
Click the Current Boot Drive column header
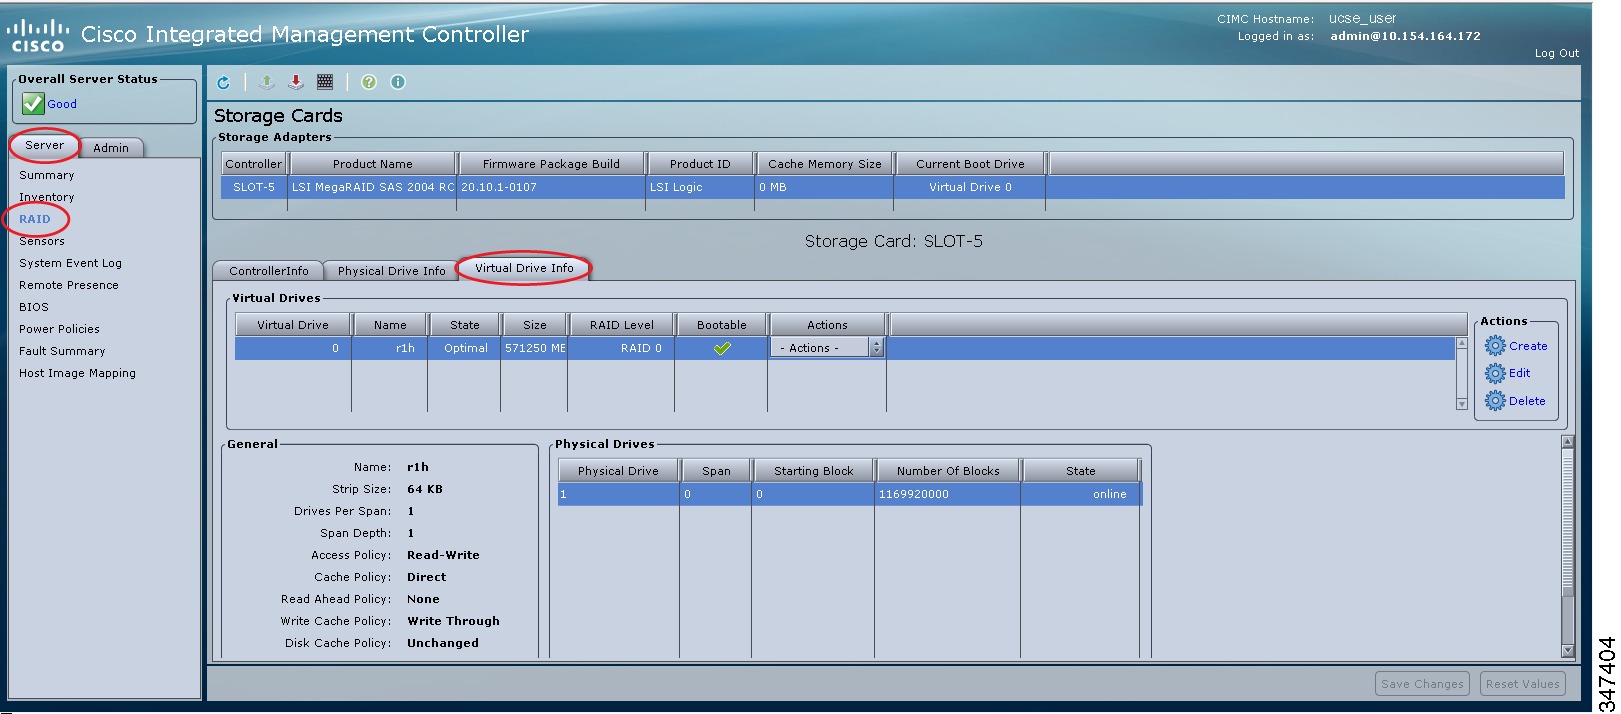(x=970, y=164)
